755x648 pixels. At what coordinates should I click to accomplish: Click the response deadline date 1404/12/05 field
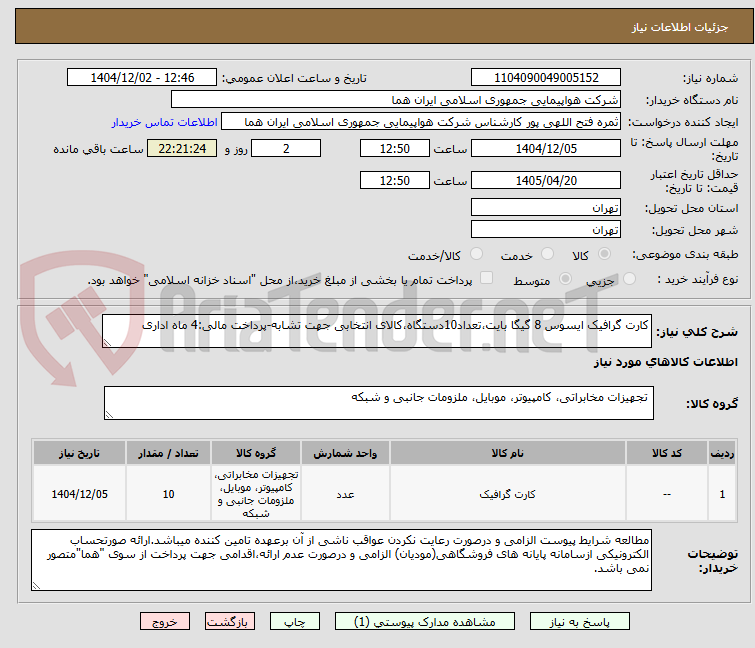(546, 148)
